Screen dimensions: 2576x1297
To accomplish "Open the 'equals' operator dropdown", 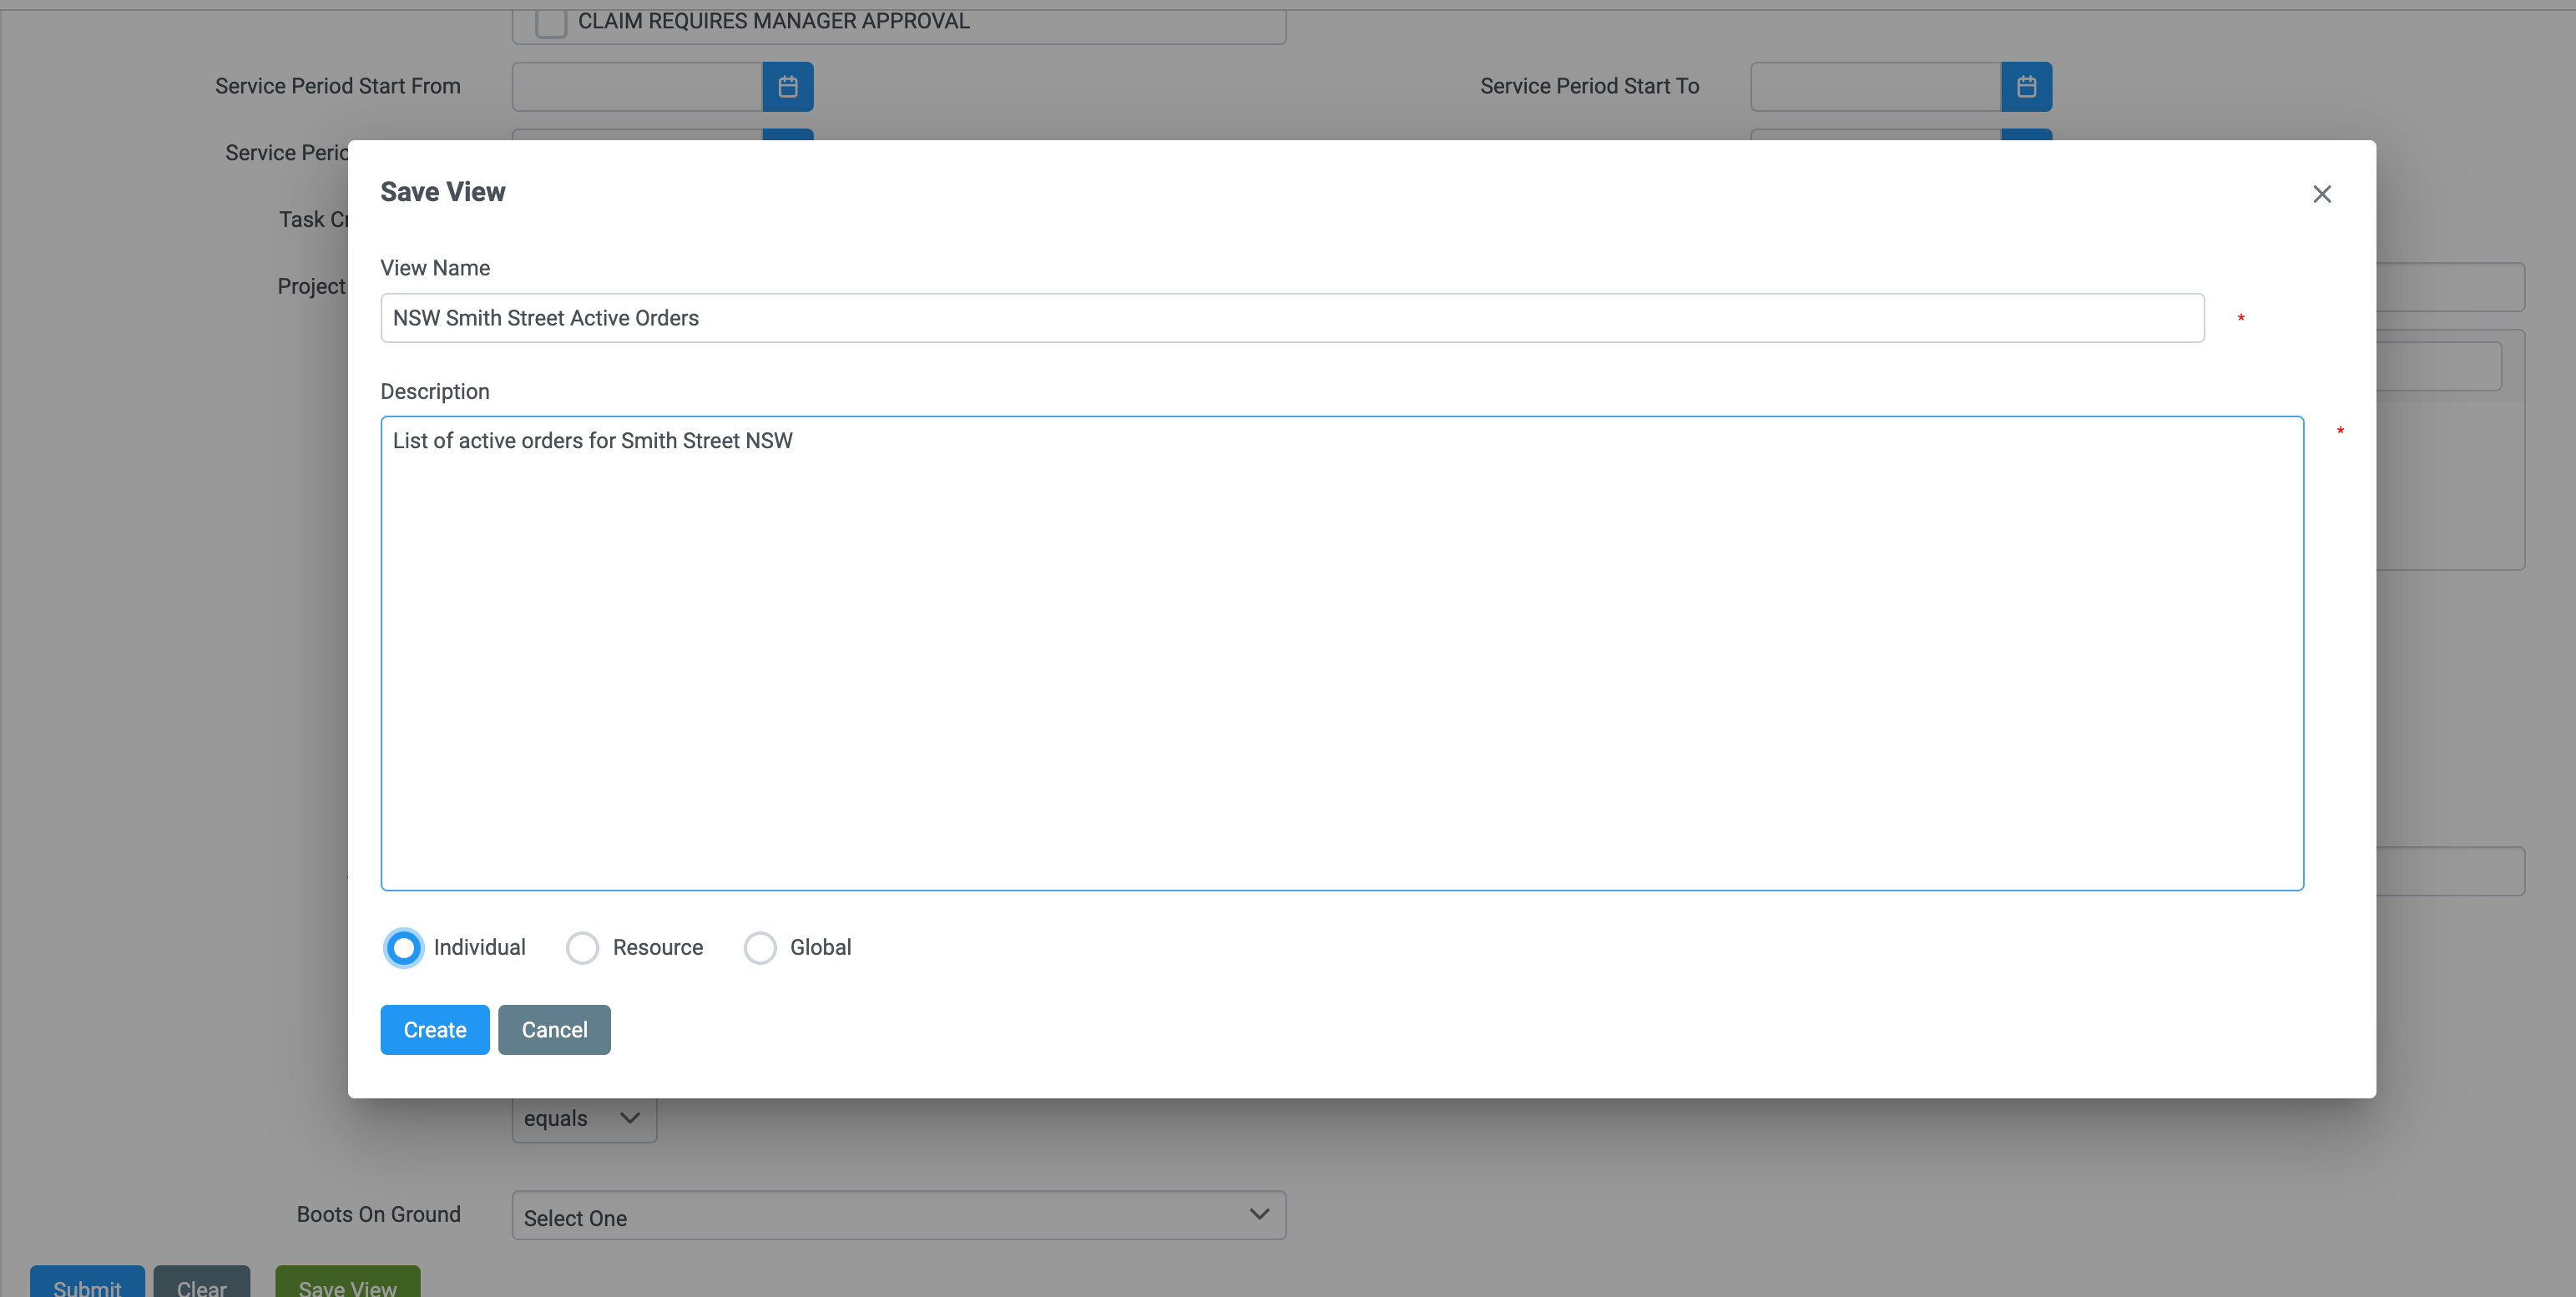I will pyautogui.click(x=584, y=1119).
